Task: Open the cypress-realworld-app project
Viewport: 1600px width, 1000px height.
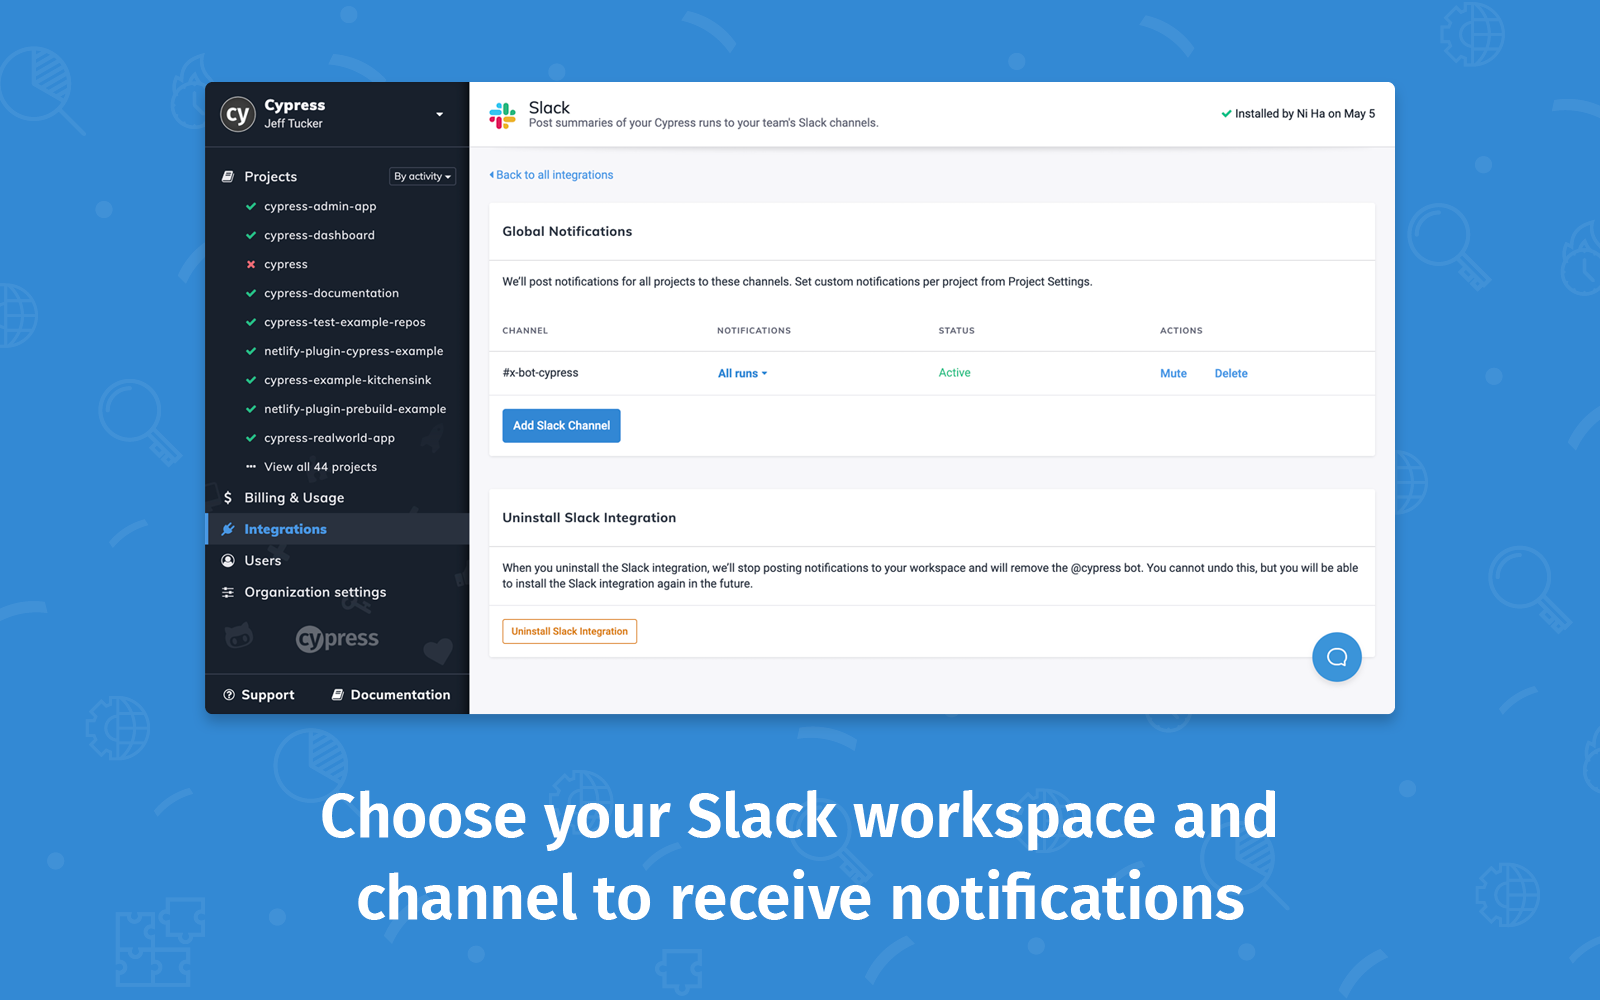Action: tap(329, 439)
